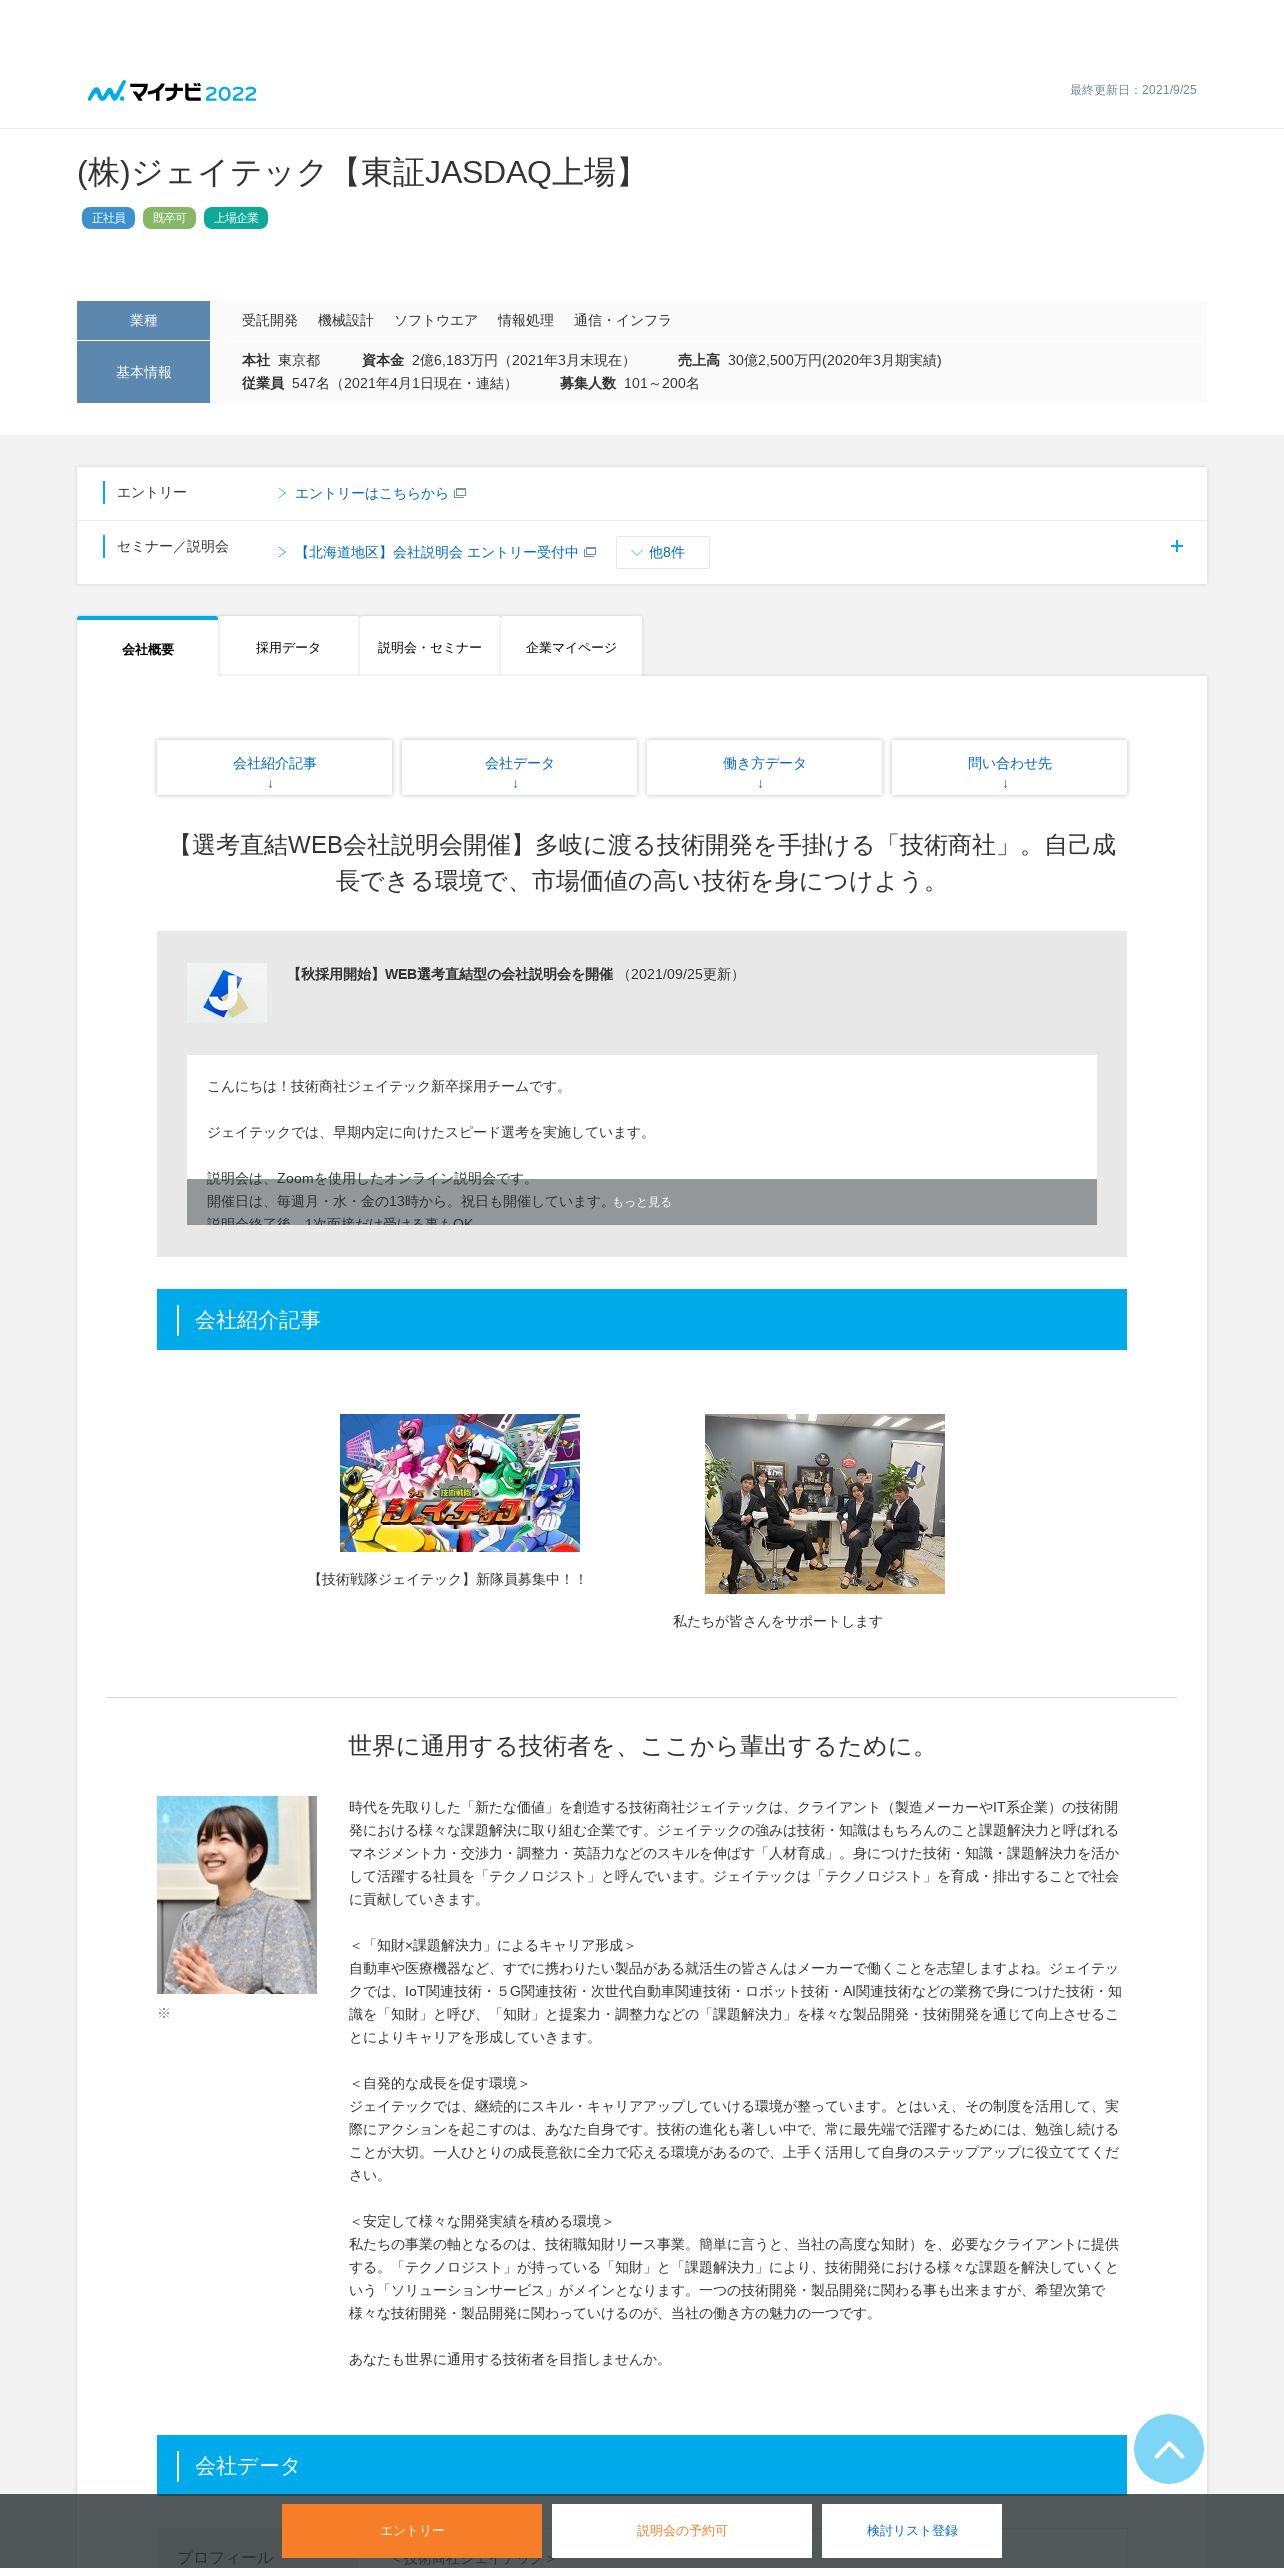Open エントリーはこちらから link
The width and height of the screenshot is (1284, 2568).
pos(371,493)
